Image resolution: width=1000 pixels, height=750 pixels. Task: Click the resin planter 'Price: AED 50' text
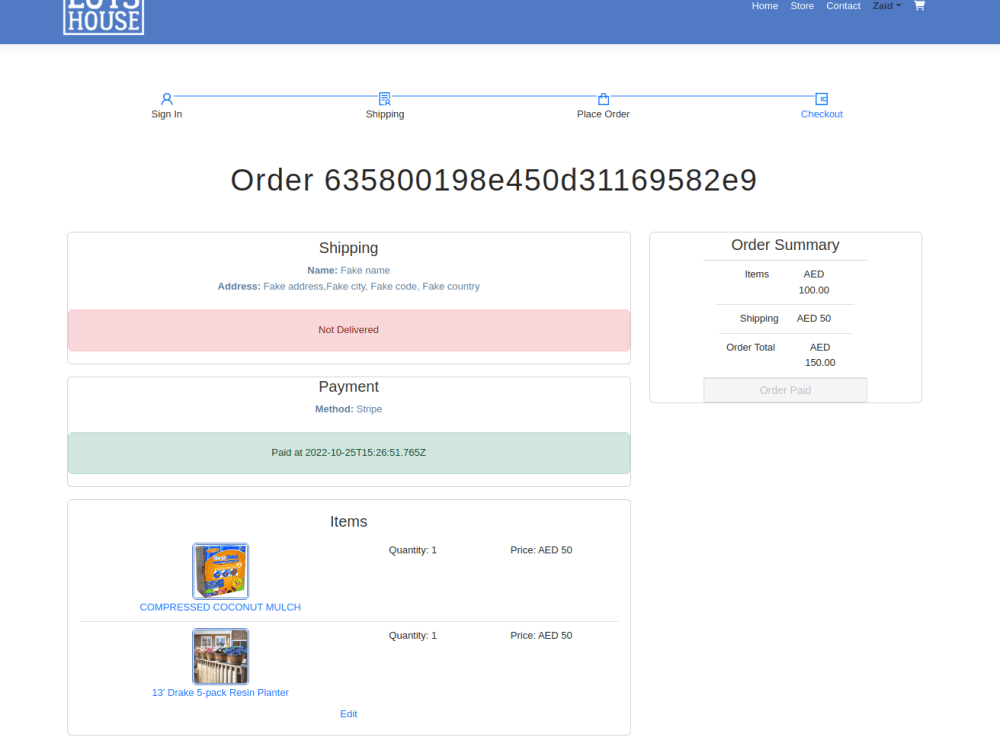click(x=541, y=635)
